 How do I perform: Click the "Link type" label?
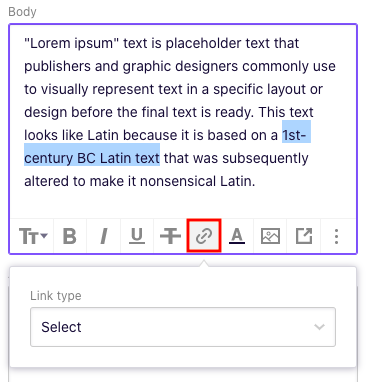click(56, 296)
